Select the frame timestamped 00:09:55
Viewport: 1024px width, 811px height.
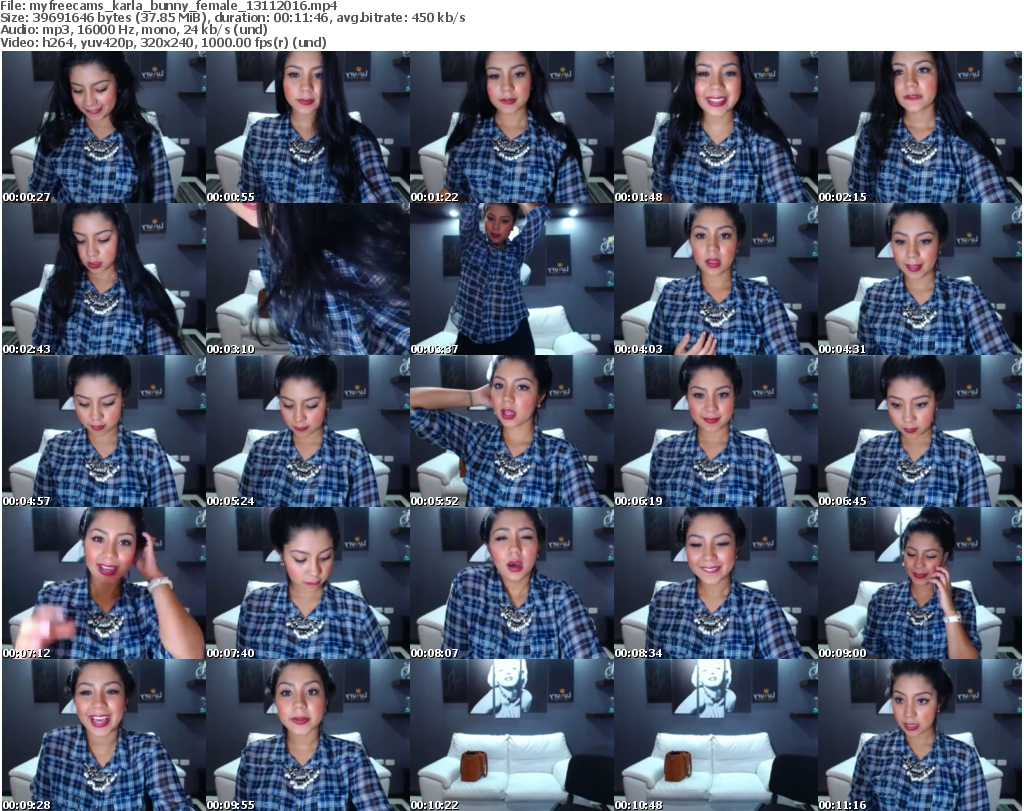click(x=307, y=735)
